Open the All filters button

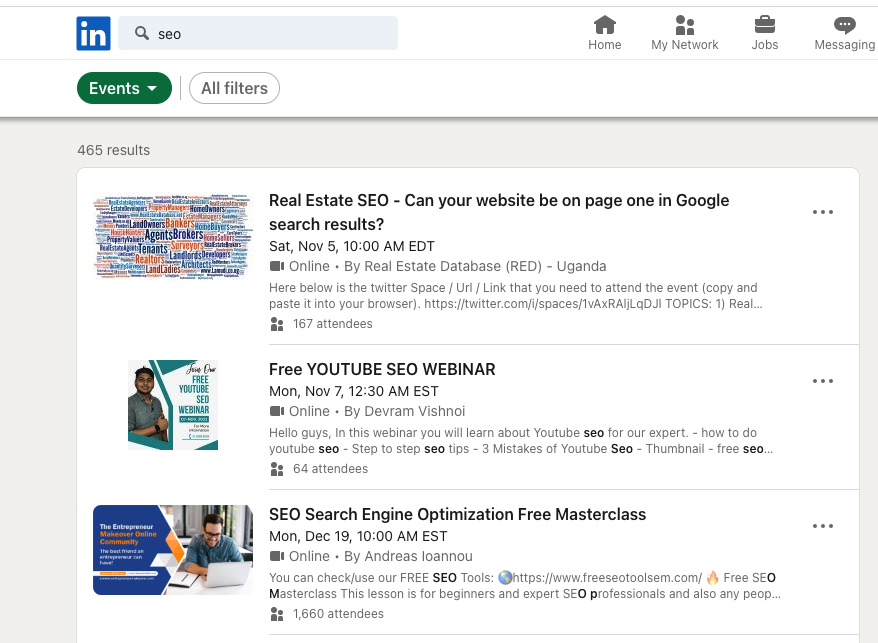(x=235, y=88)
